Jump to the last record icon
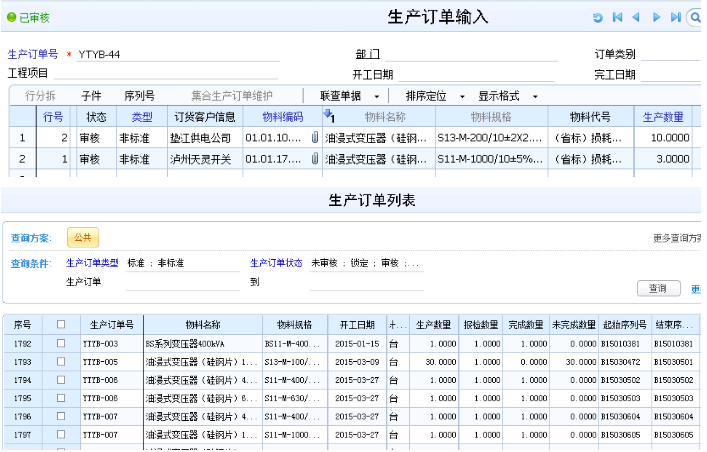Screen dimensions: 707x452 pos(675,17)
